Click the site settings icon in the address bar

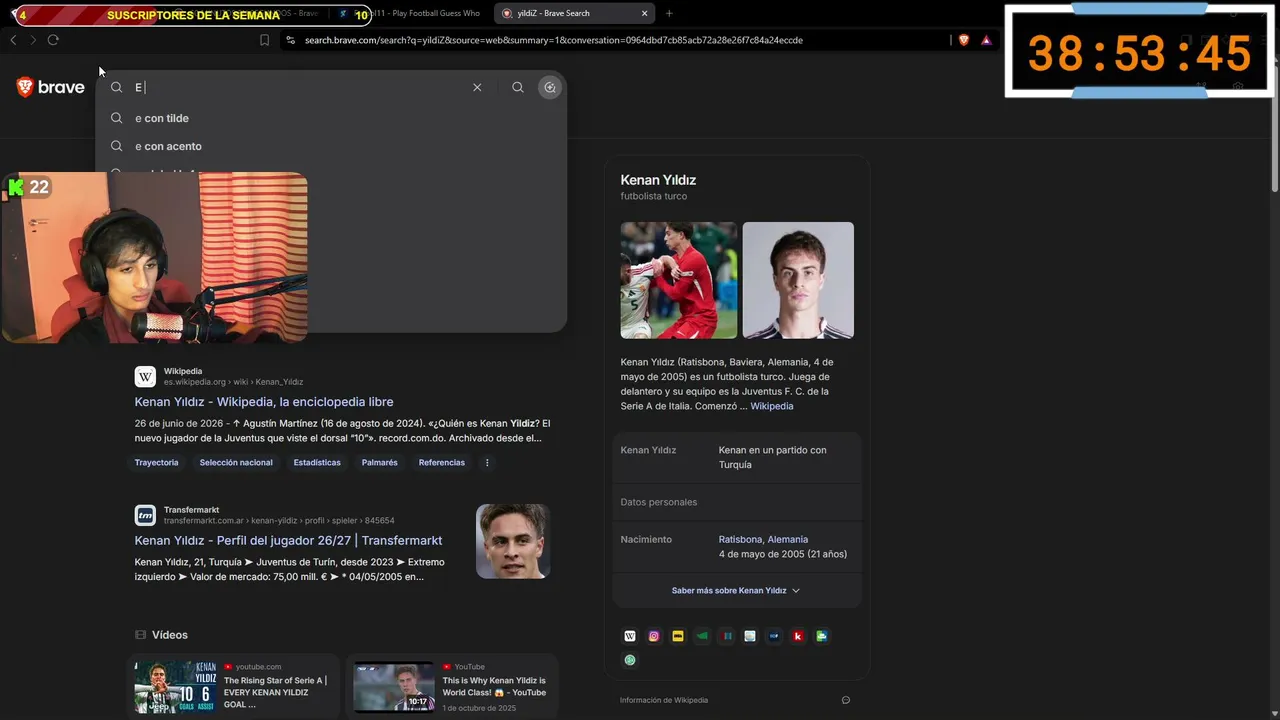290,40
